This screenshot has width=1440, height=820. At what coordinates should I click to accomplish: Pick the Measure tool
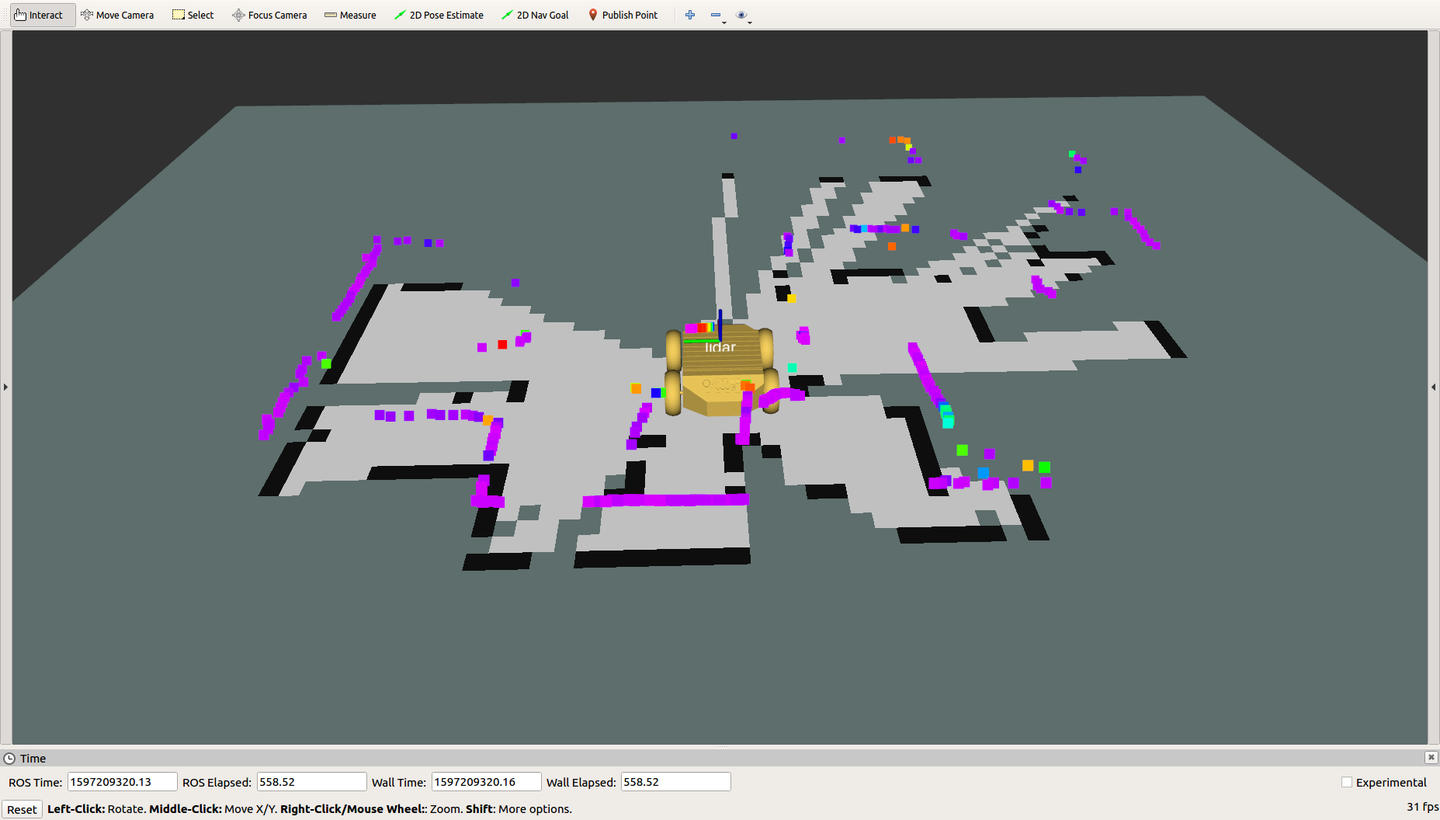click(350, 15)
